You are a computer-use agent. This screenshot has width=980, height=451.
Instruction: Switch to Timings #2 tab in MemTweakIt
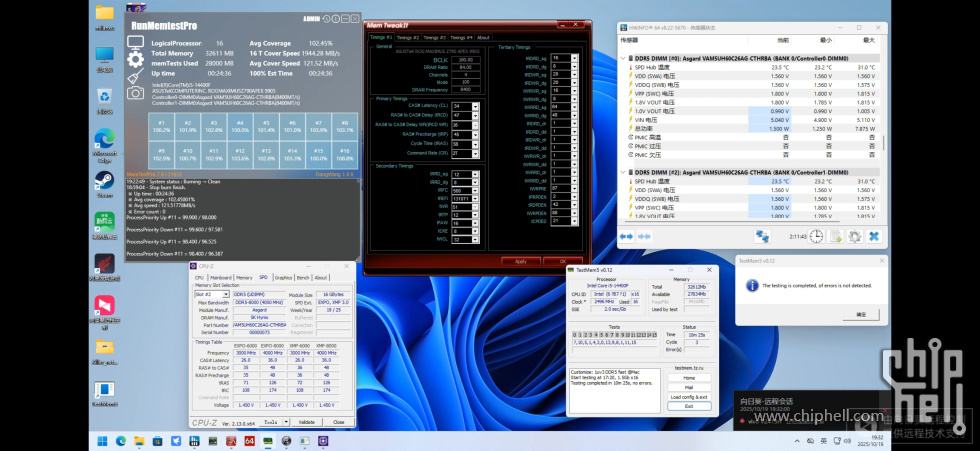pyautogui.click(x=407, y=37)
